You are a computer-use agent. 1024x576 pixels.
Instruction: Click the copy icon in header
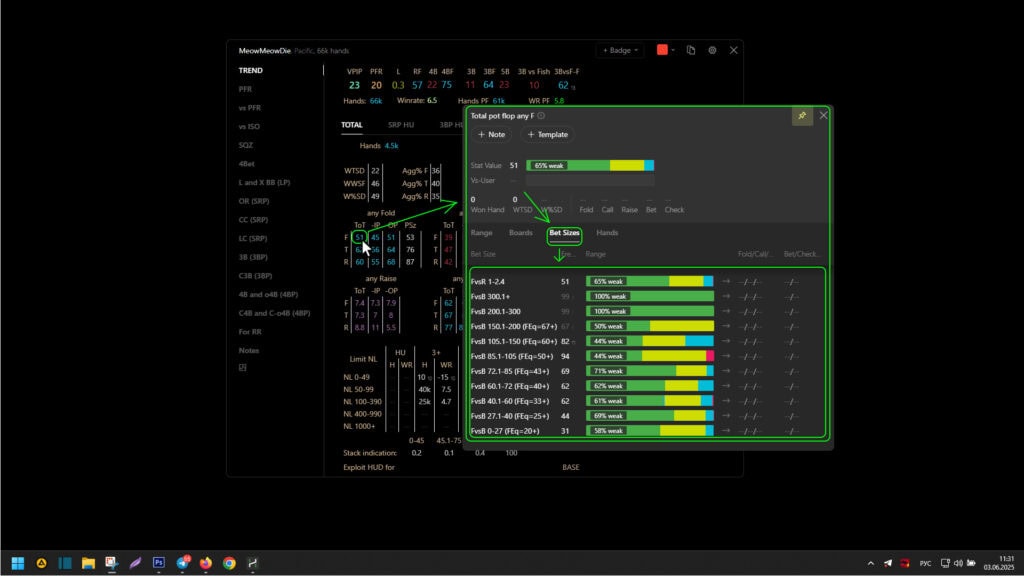(x=691, y=50)
